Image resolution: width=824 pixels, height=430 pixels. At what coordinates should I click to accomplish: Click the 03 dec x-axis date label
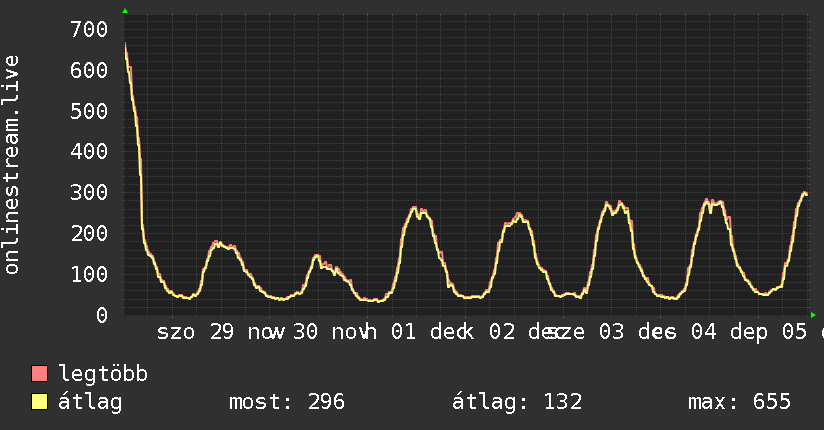pos(637,332)
